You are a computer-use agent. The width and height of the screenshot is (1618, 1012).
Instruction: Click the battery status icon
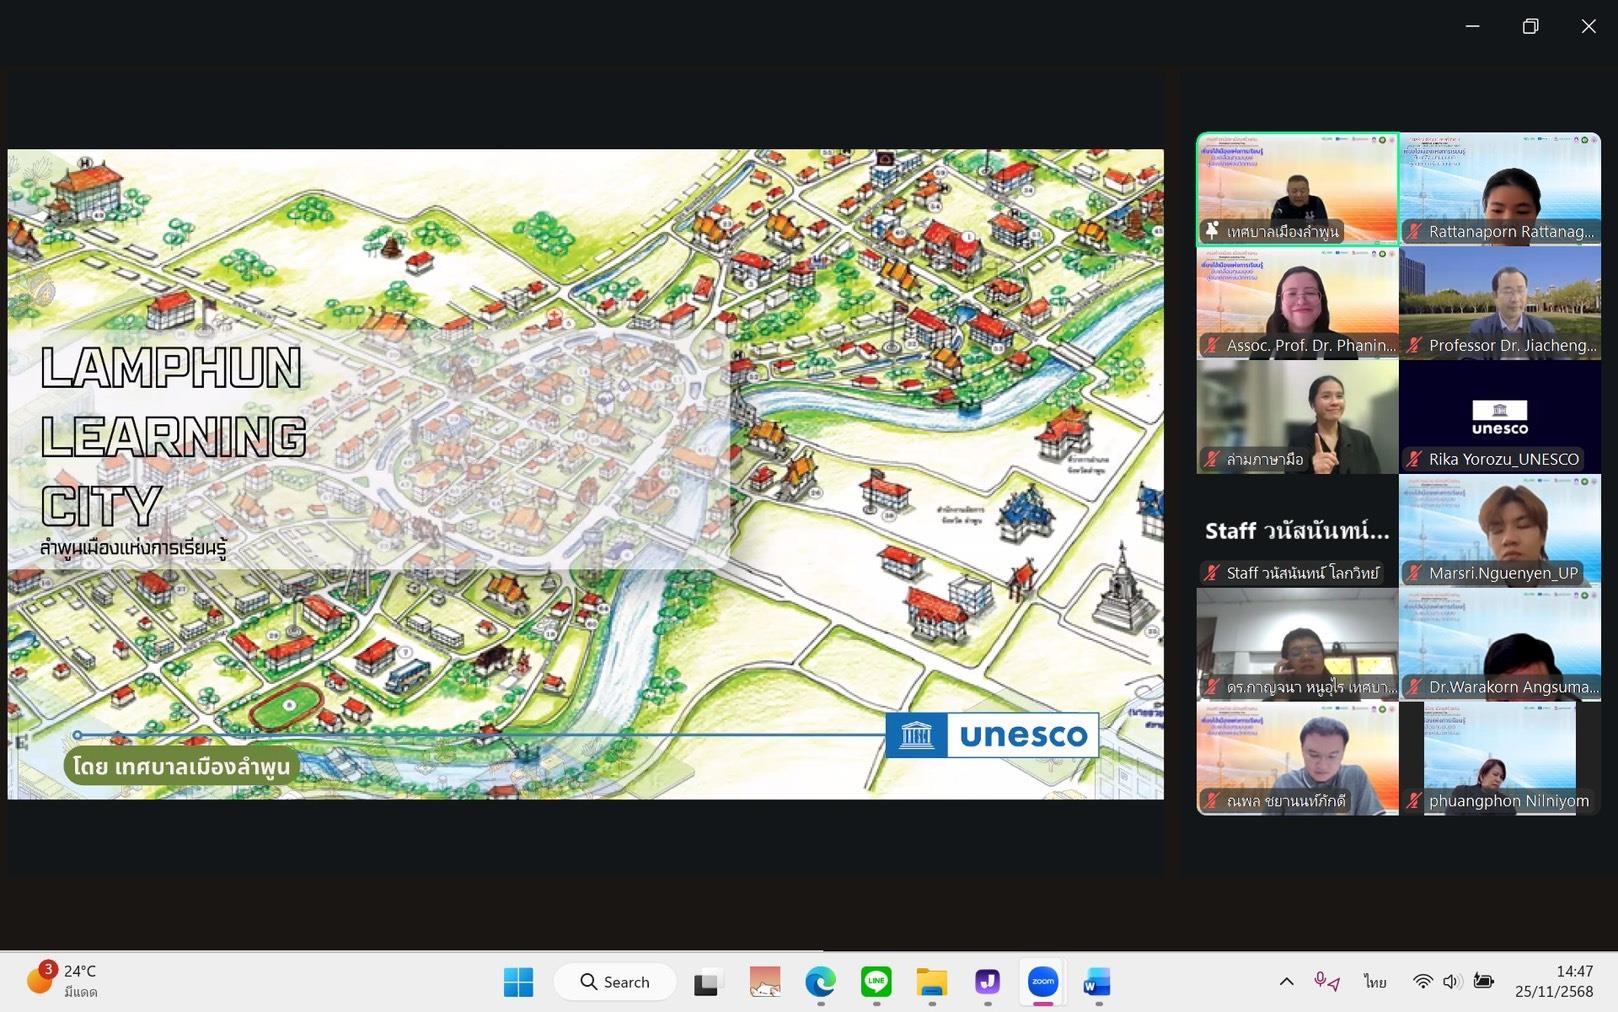point(1484,982)
